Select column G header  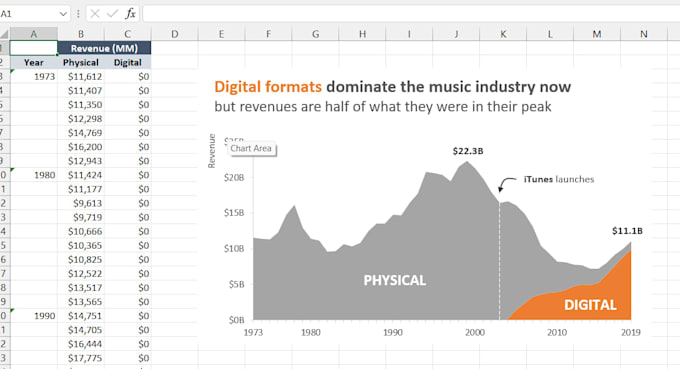(316, 34)
